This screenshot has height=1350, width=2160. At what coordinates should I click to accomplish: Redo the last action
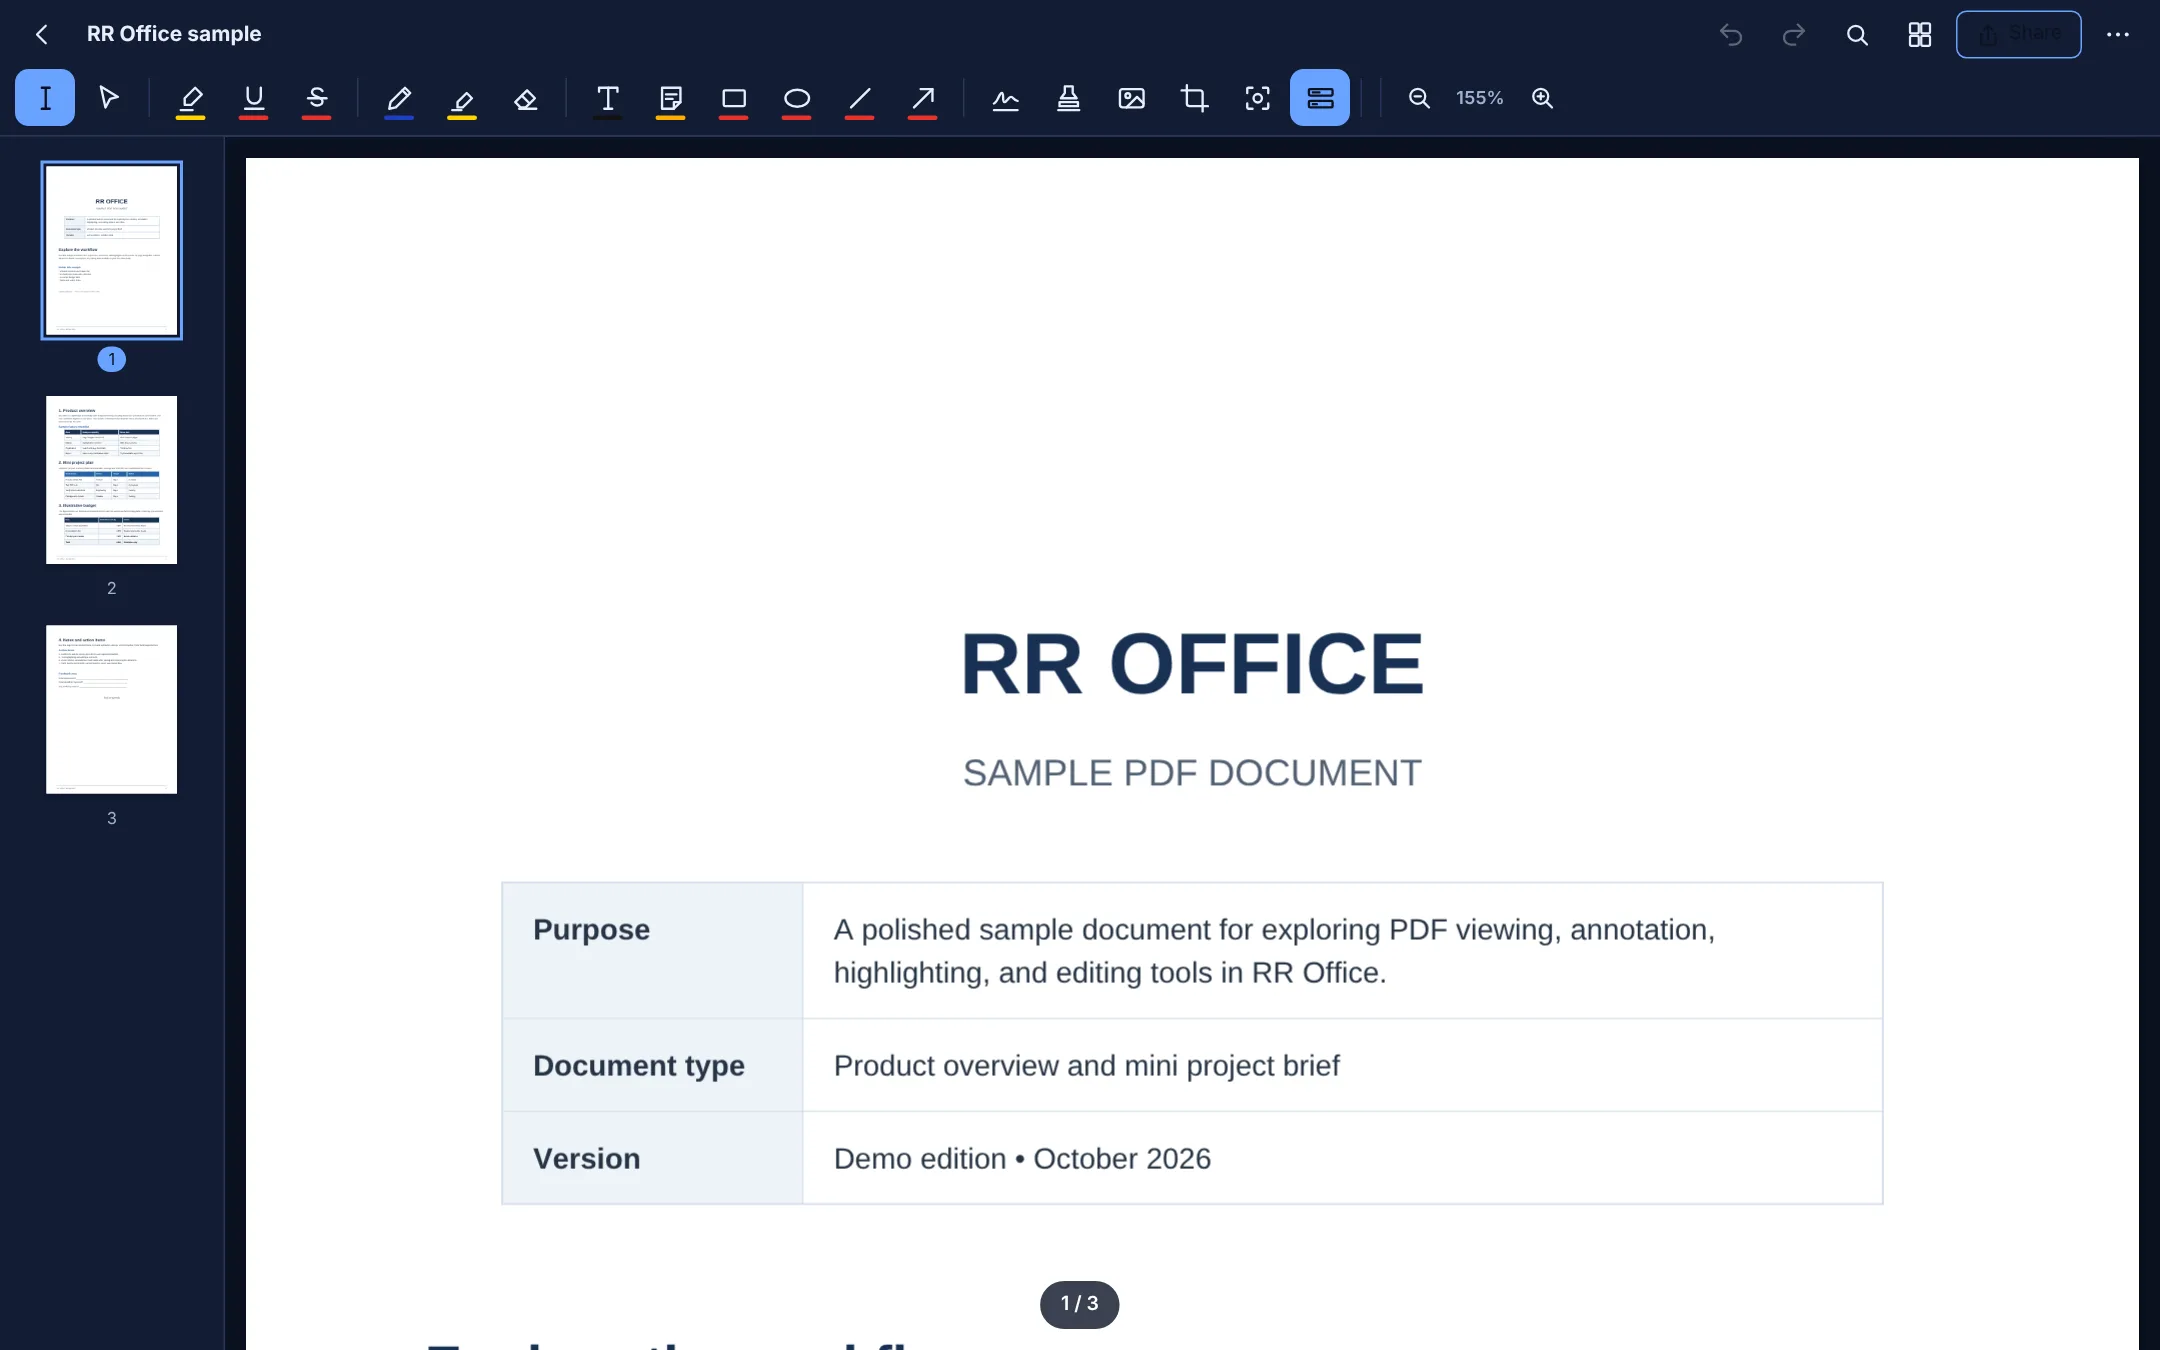point(1794,35)
